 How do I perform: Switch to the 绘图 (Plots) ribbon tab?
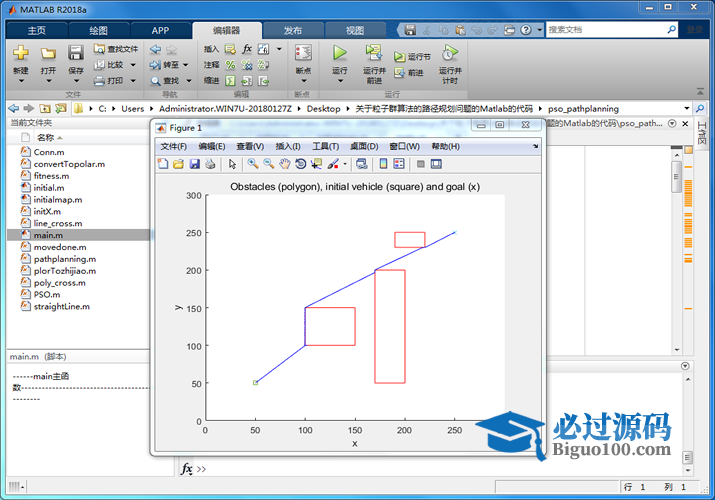point(98,30)
